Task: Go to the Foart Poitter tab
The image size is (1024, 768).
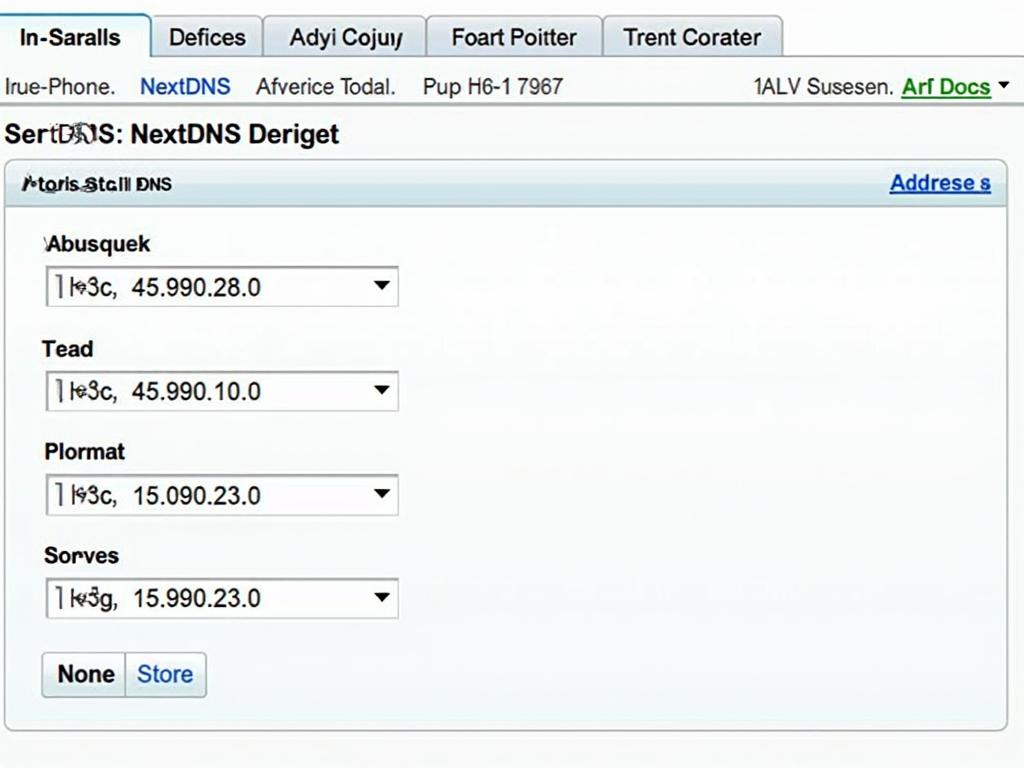Action: [514, 37]
